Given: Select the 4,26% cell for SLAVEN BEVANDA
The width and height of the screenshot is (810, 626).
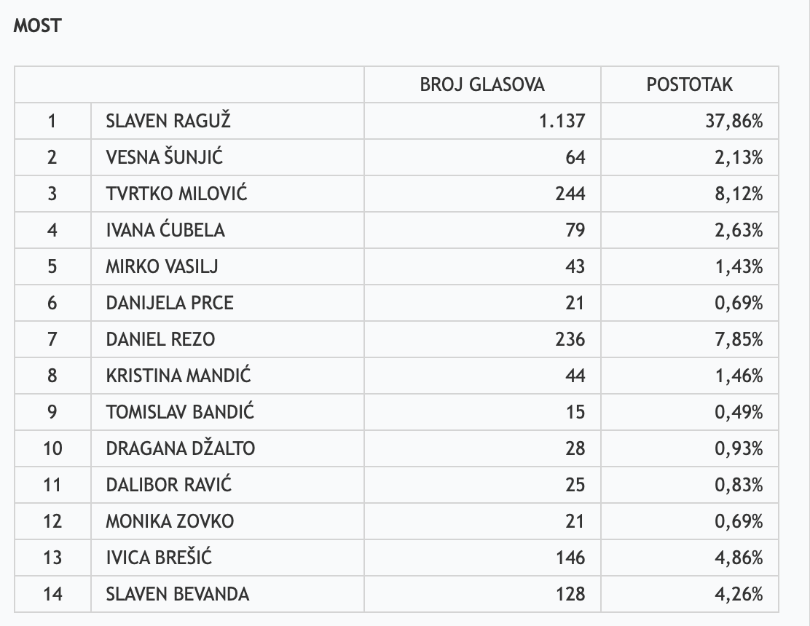Looking at the screenshot, I should point(738,594).
